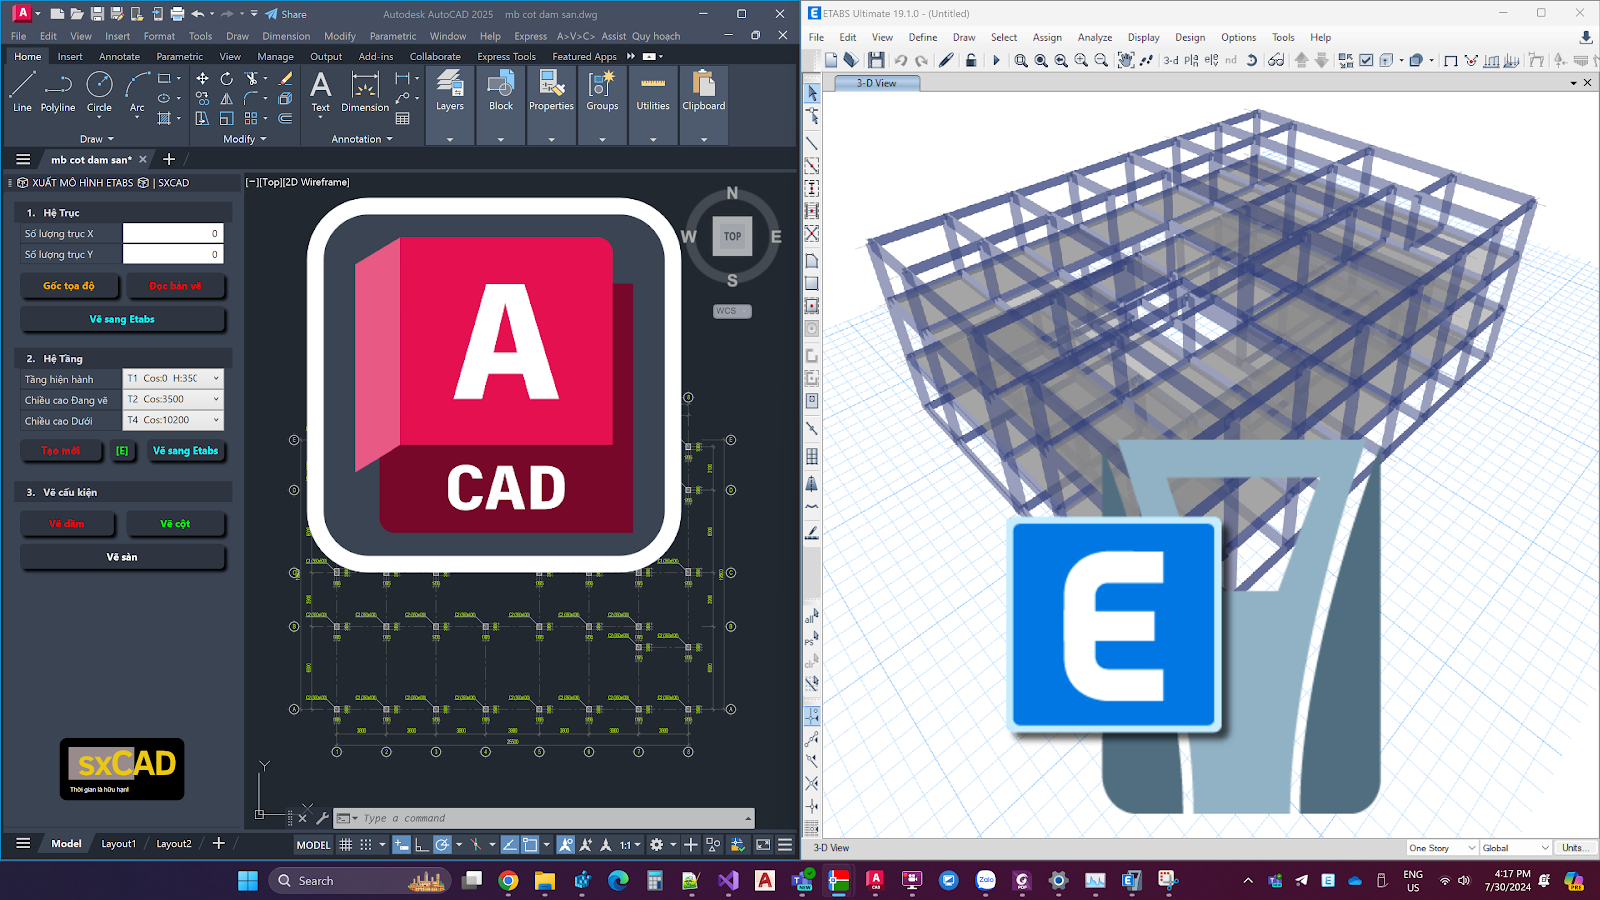Click ETABS Elevation view toolbar button
The height and width of the screenshot is (900, 1600).
coord(1211,60)
